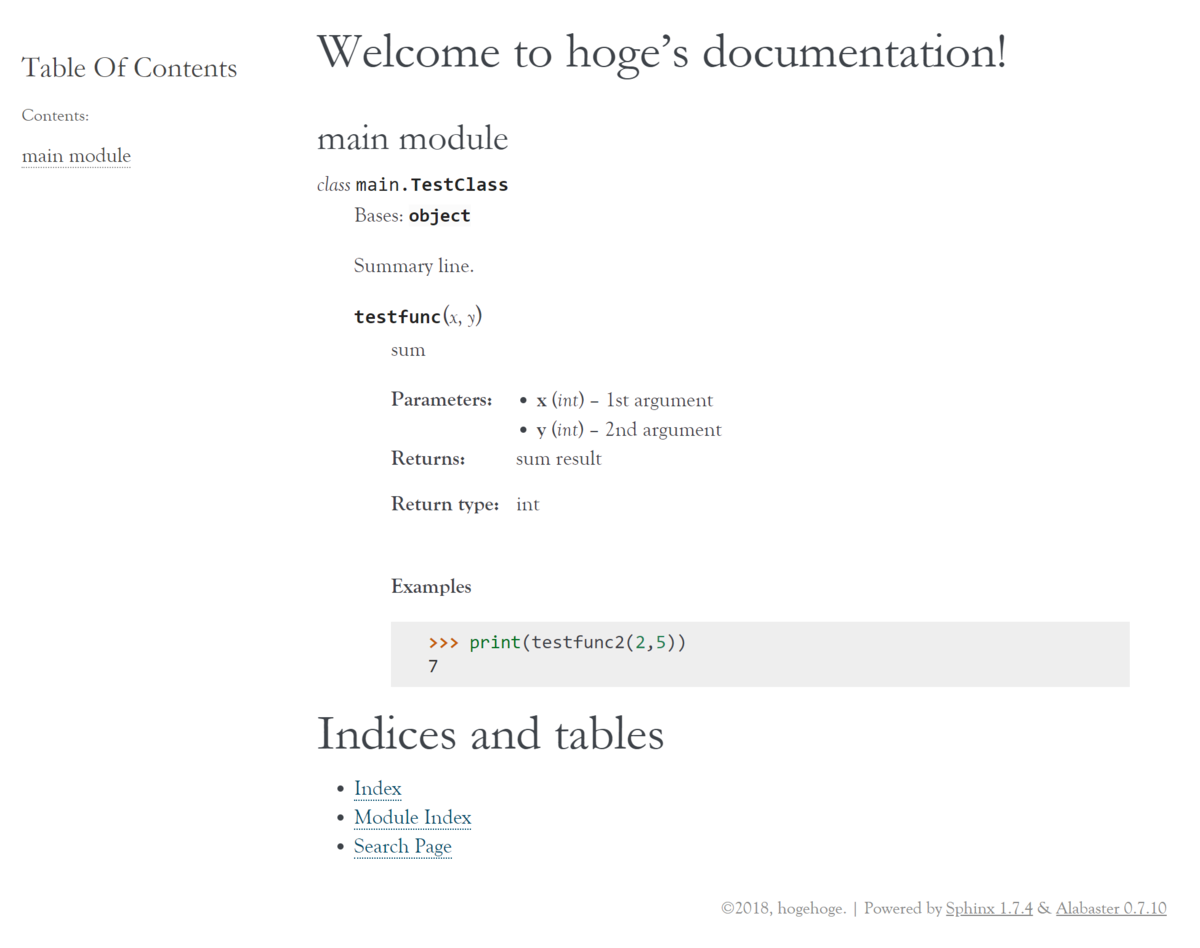Click the Examples section label
This screenshot has height=948, width=1200.
[x=431, y=587]
